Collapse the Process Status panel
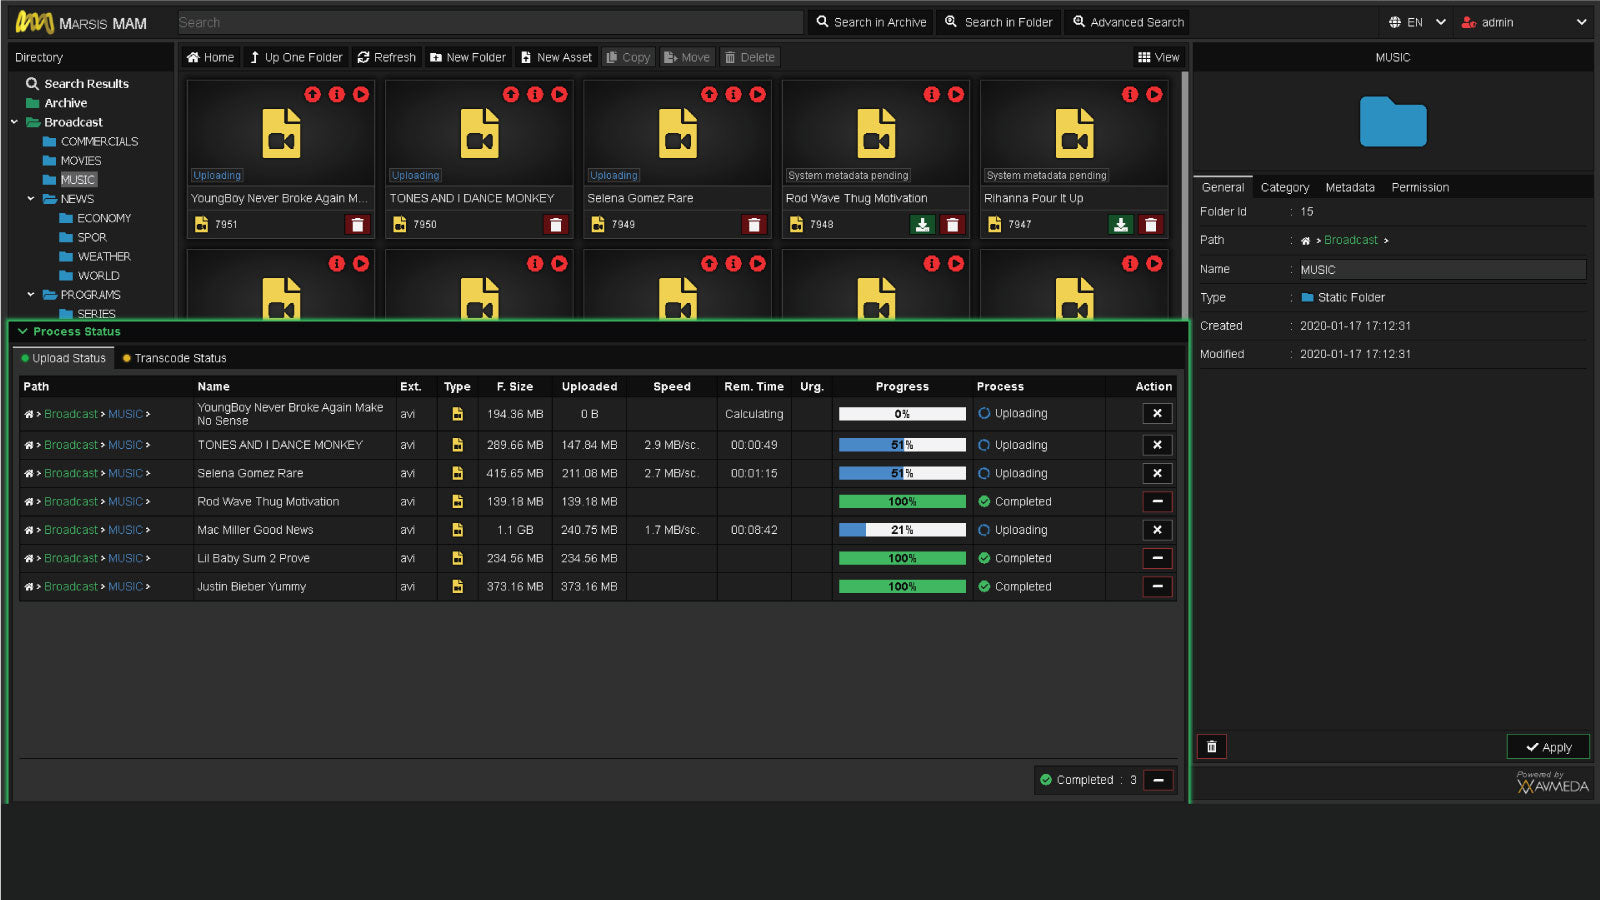 coord(23,331)
